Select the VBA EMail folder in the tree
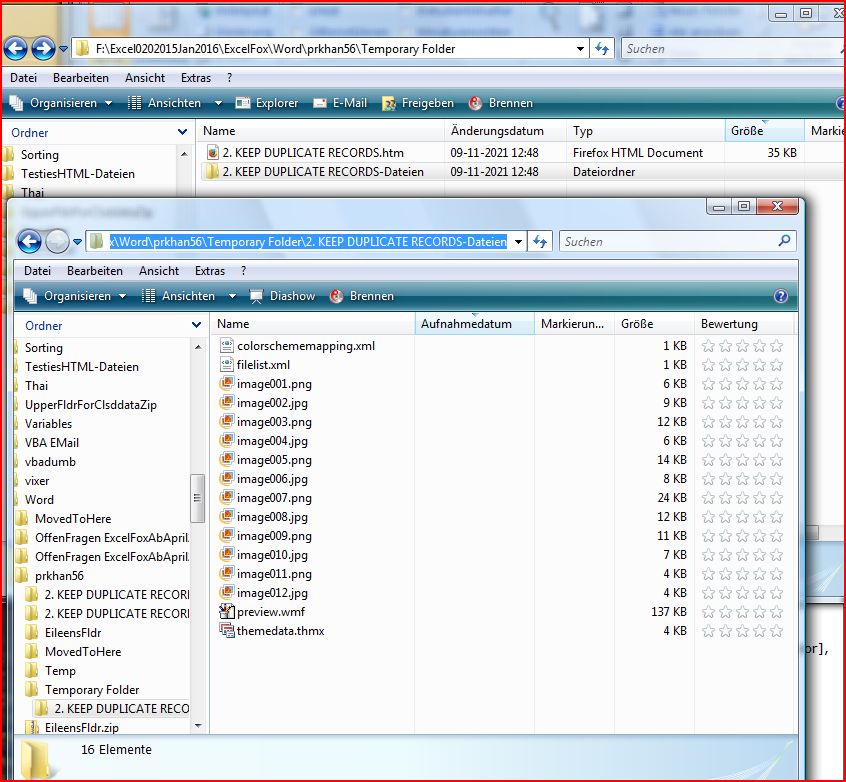 point(52,443)
